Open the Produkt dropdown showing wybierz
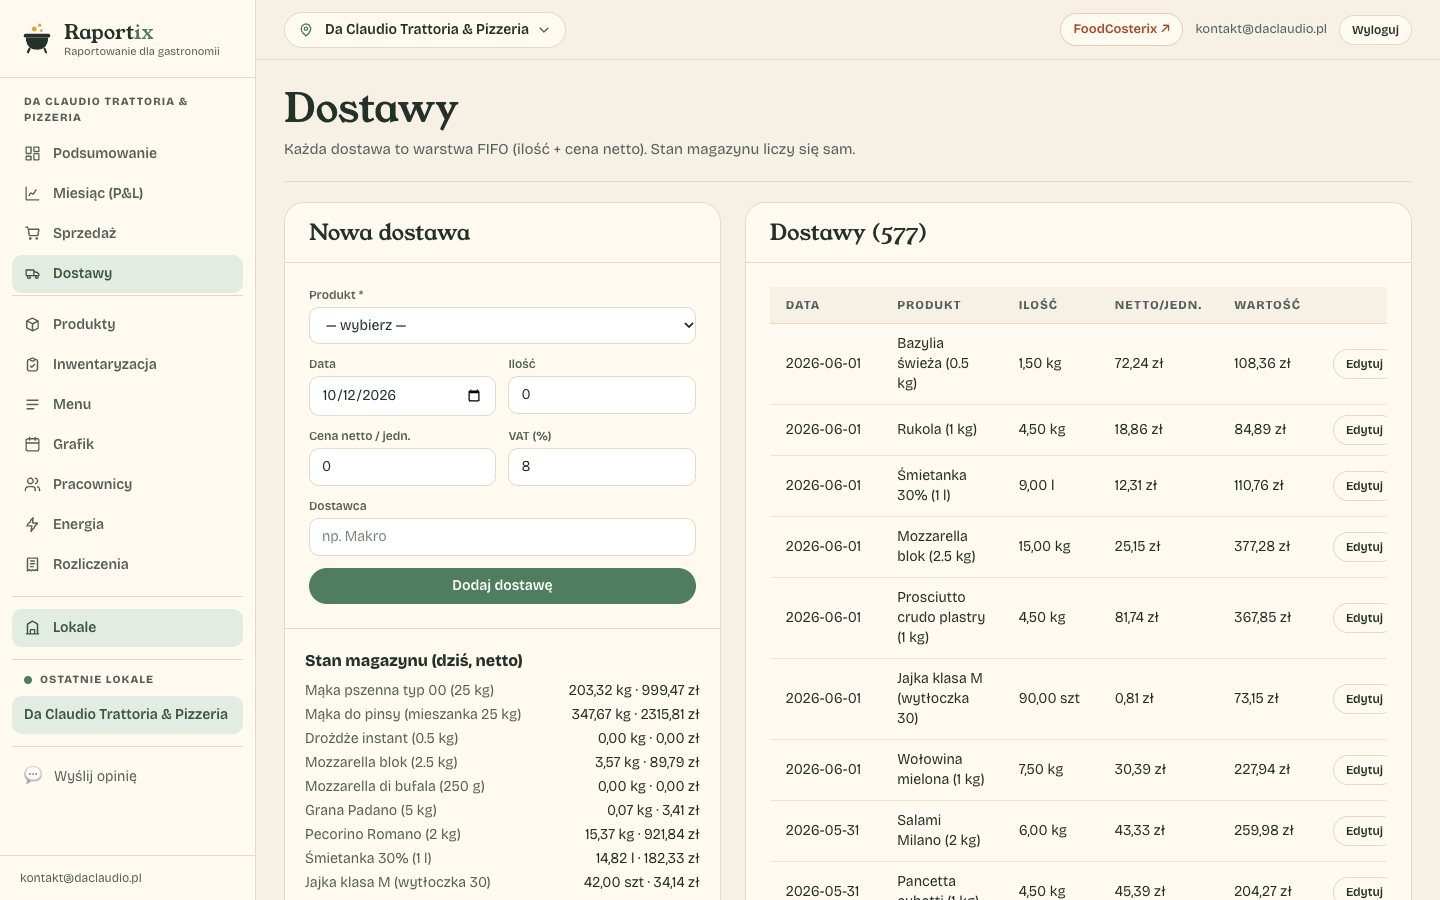 click(x=502, y=325)
